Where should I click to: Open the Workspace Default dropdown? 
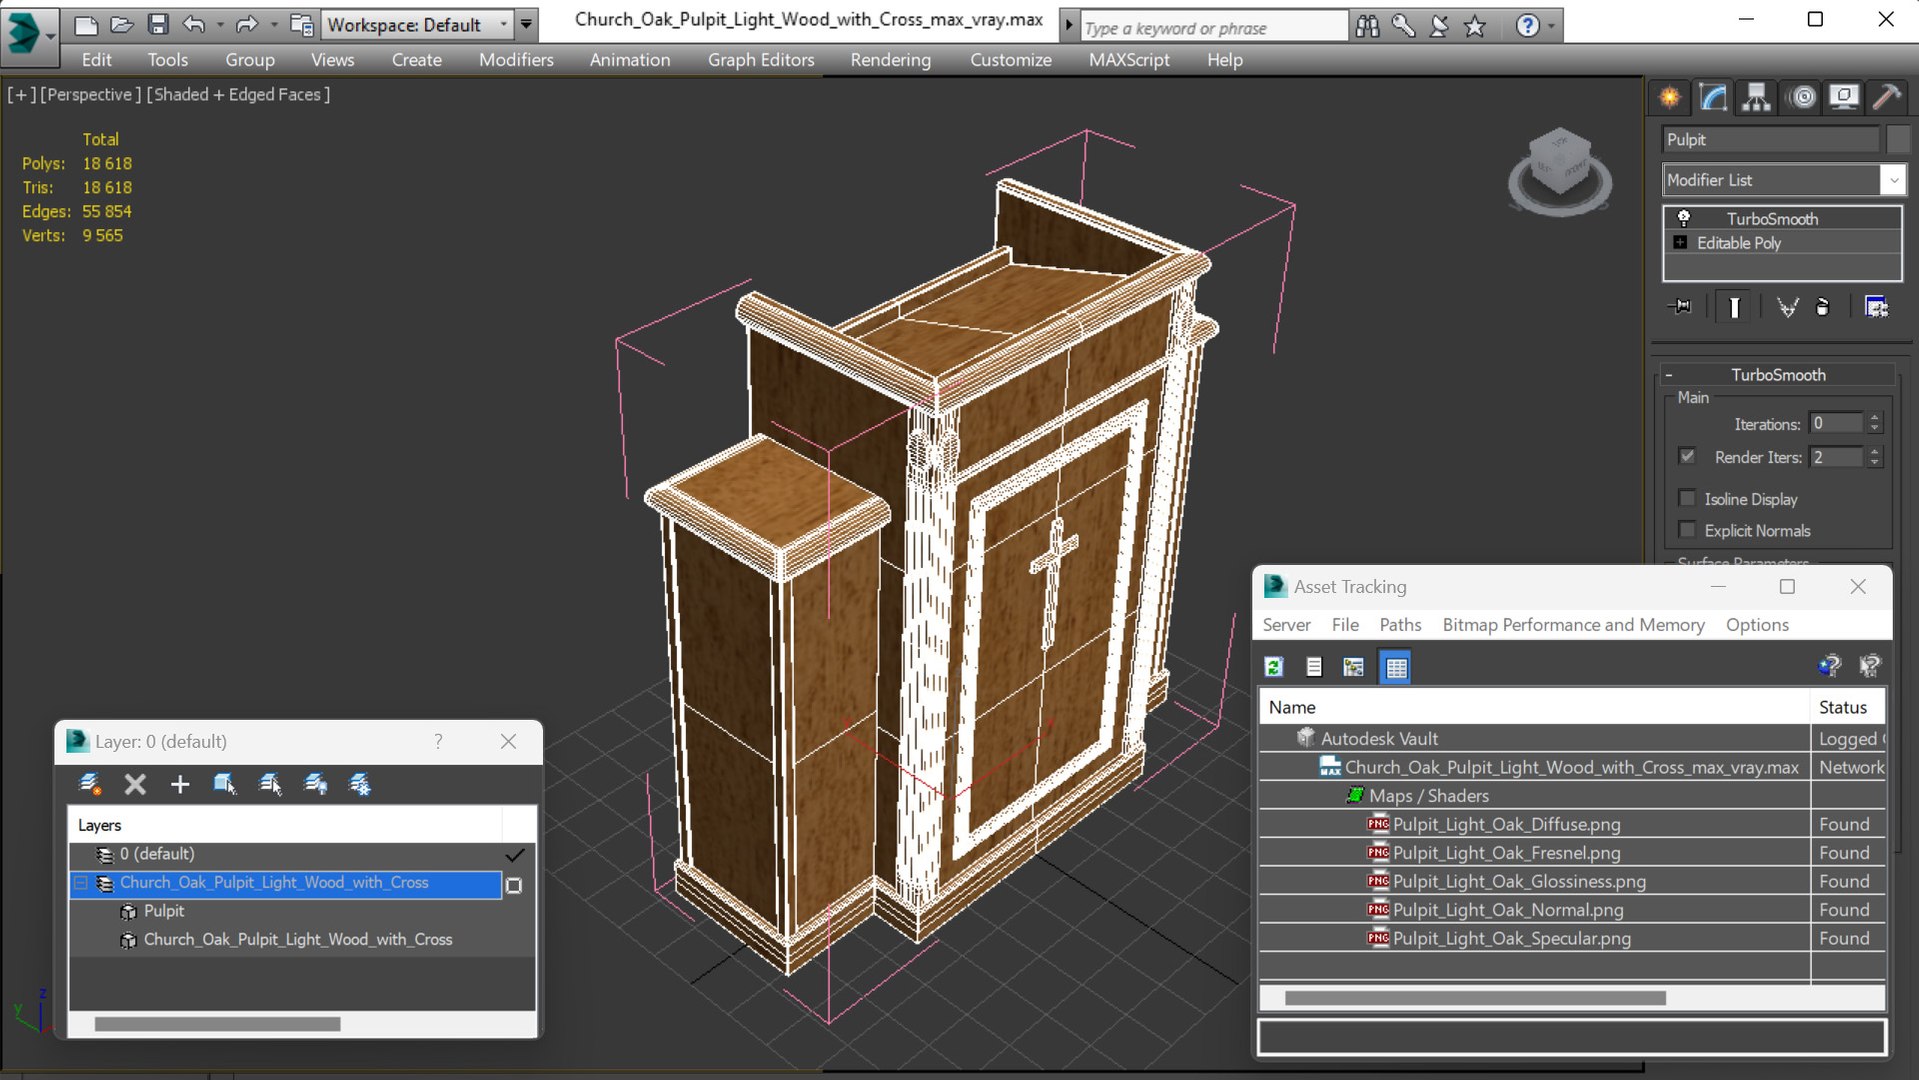pos(417,24)
